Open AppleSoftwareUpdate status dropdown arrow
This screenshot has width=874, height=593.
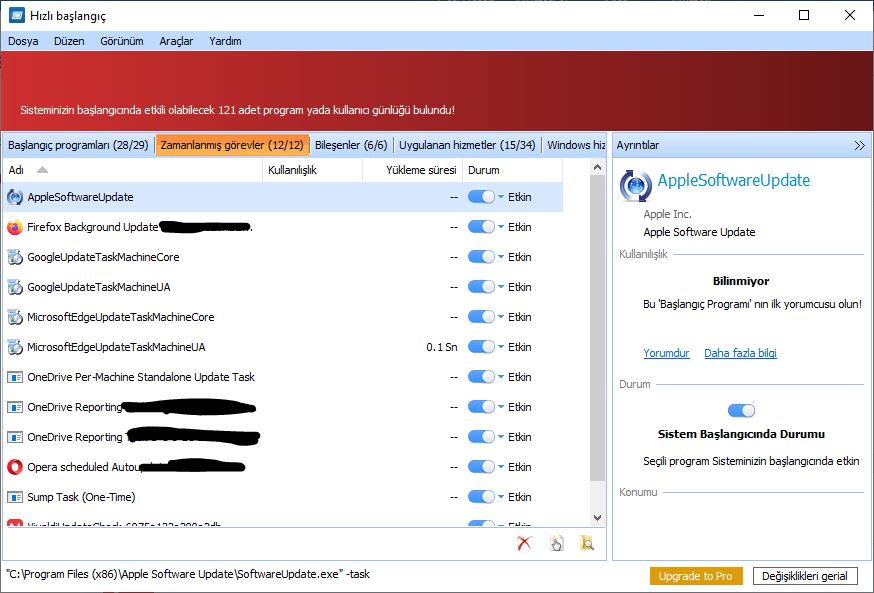click(501, 197)
